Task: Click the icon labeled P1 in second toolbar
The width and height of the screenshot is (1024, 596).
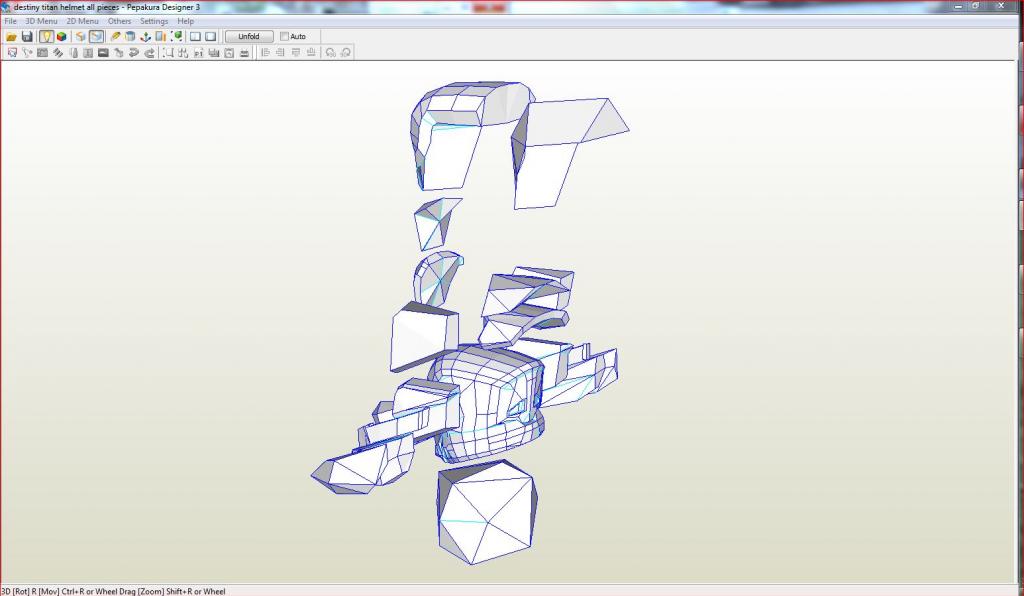Action: tap(198, 53)
